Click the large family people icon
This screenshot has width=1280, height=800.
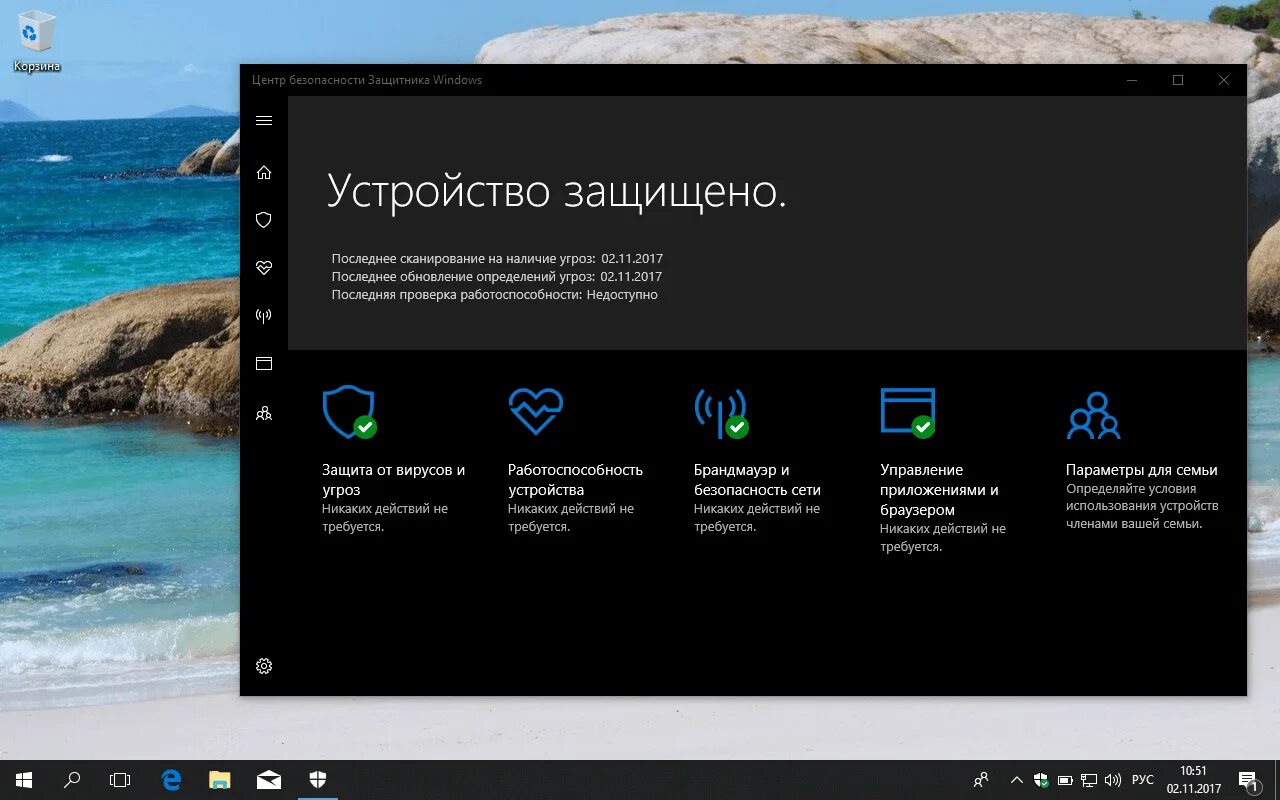pyautogui.click(x=1093, y=415)
